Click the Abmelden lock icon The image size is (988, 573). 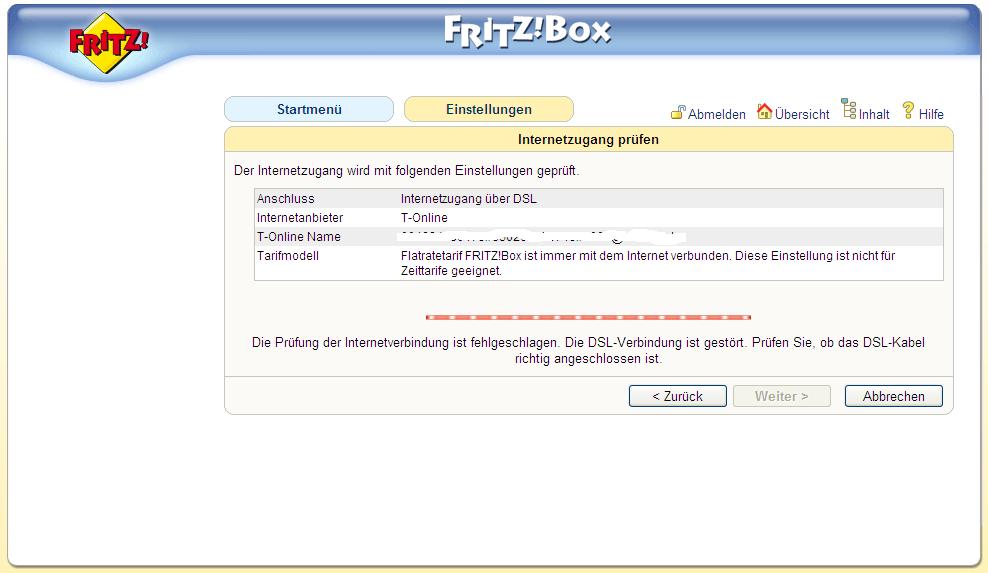coord(678,112)
